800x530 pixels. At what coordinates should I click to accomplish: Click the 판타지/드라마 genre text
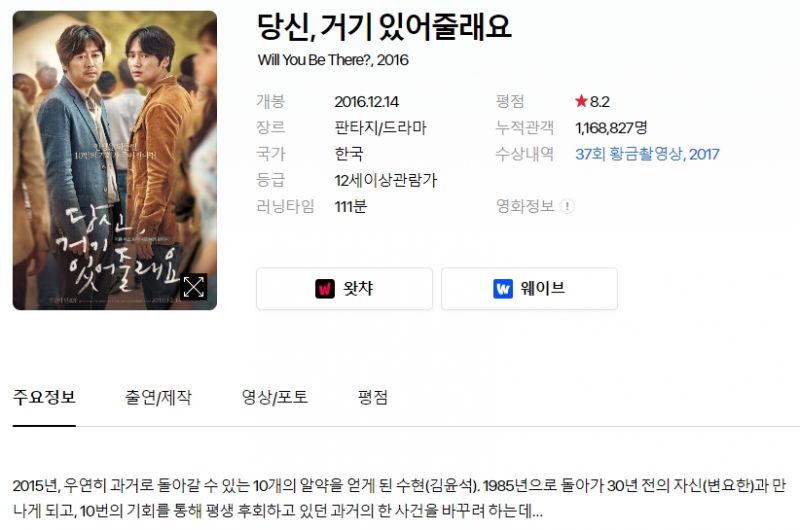click(x=381, y=128)
